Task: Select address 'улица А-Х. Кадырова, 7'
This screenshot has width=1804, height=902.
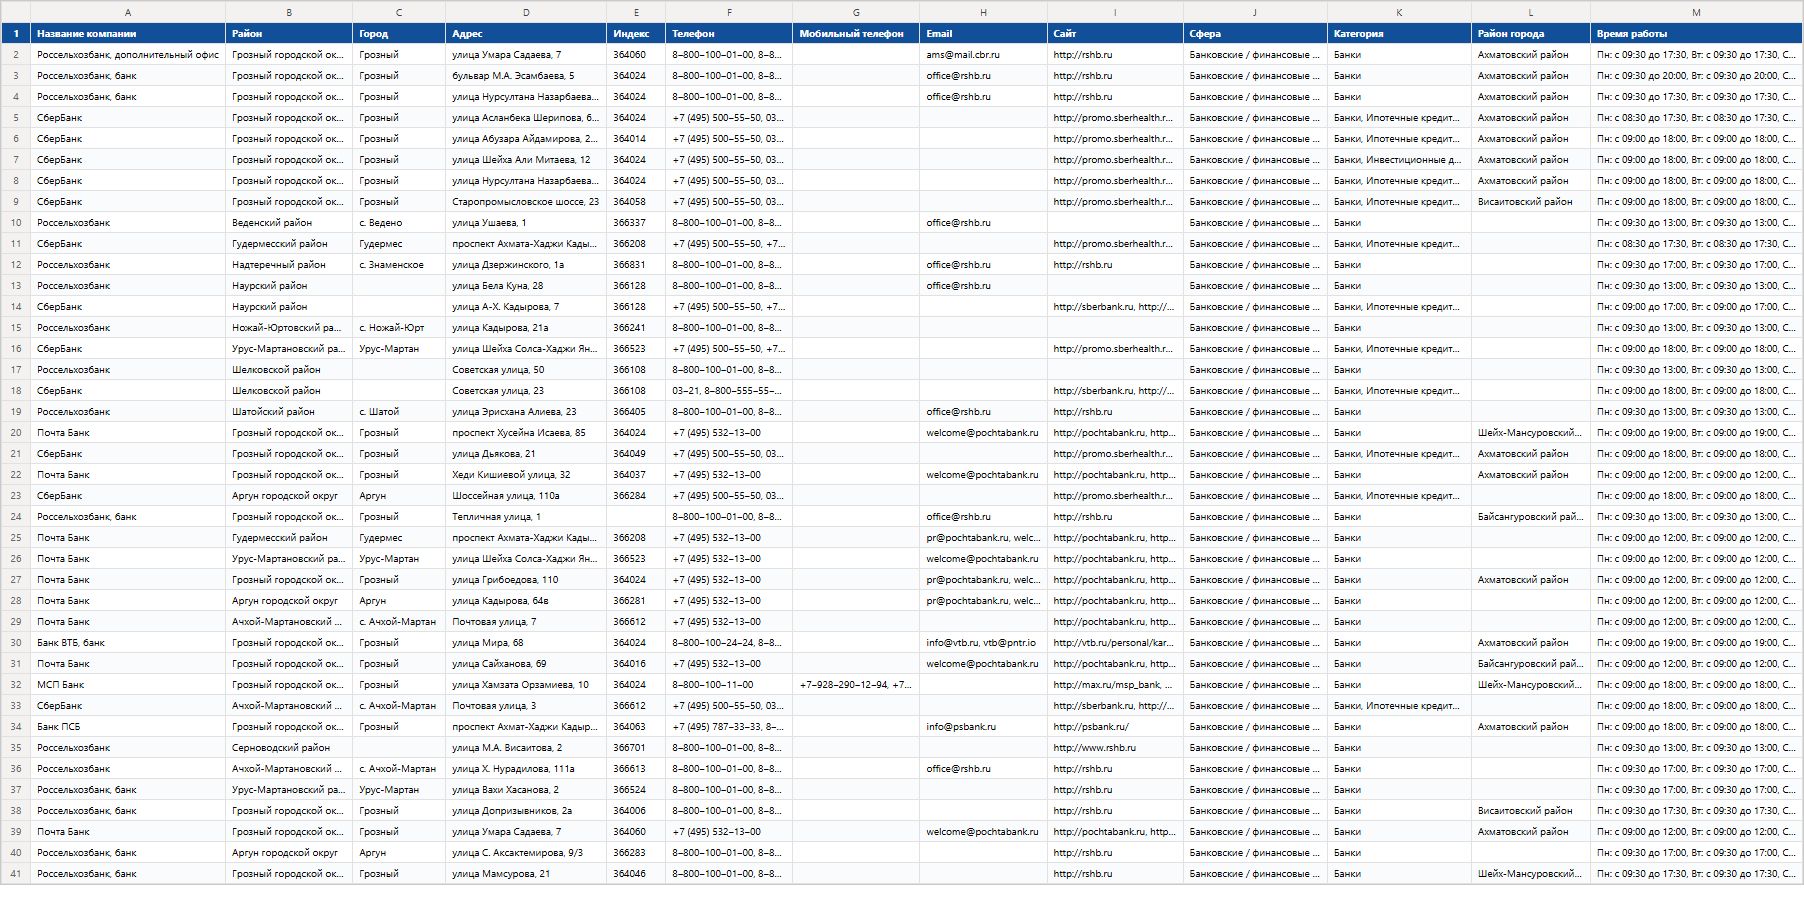Action: tap(526, 307)
